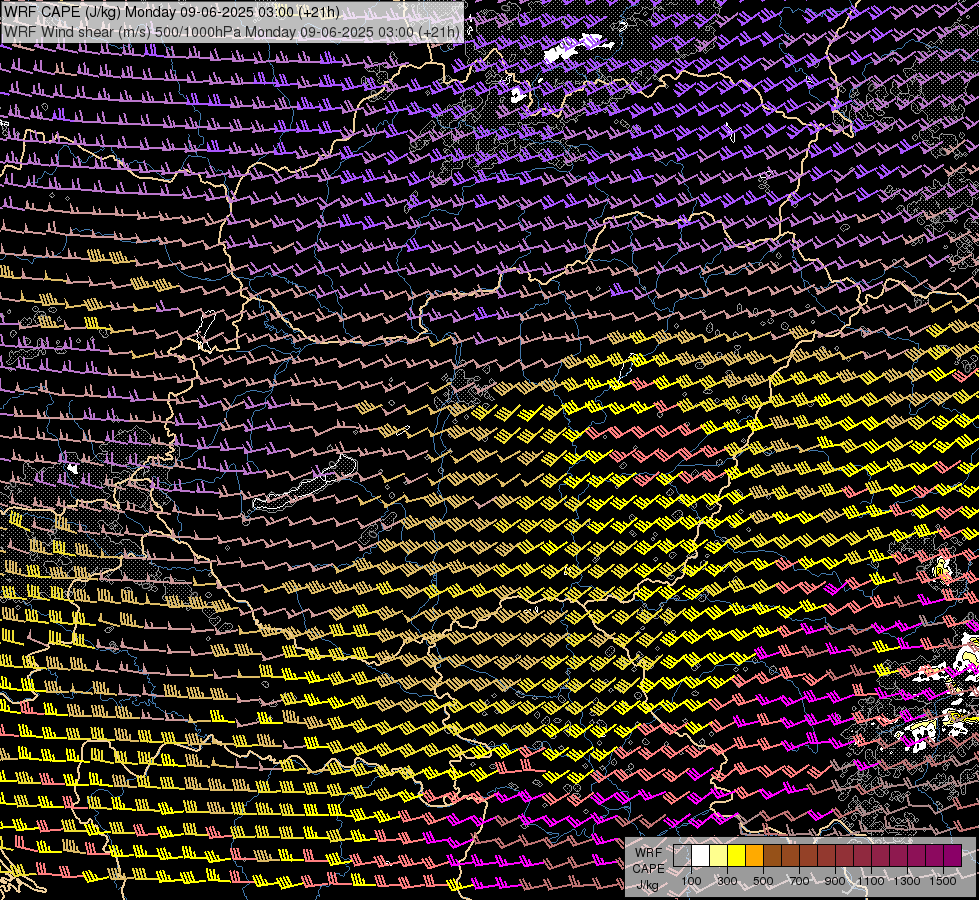Click the '700' label on the legend
The height and width of the screenshot is (900, 979).
coord(799,881)
